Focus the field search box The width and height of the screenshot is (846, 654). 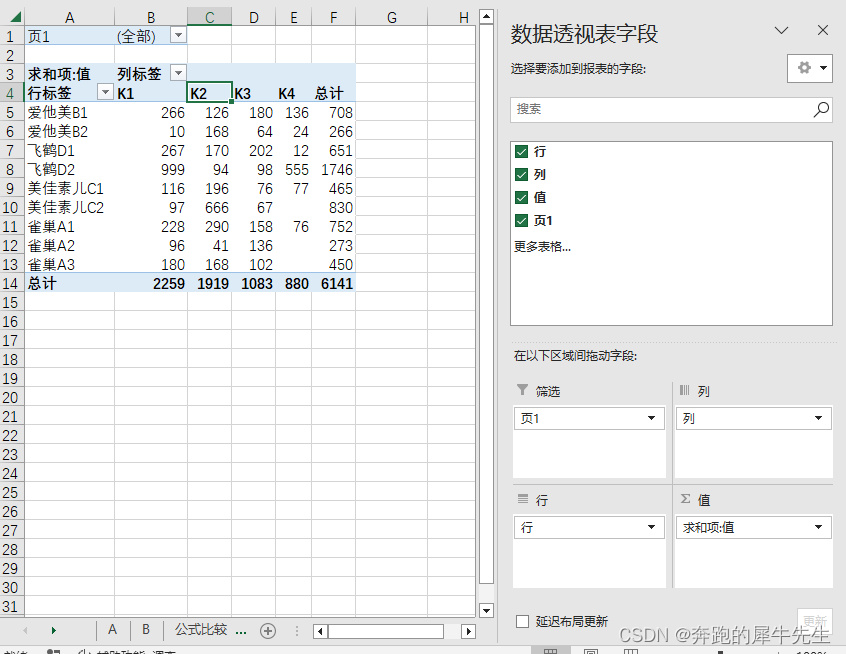pyautogui.click(x=671, y=110)
